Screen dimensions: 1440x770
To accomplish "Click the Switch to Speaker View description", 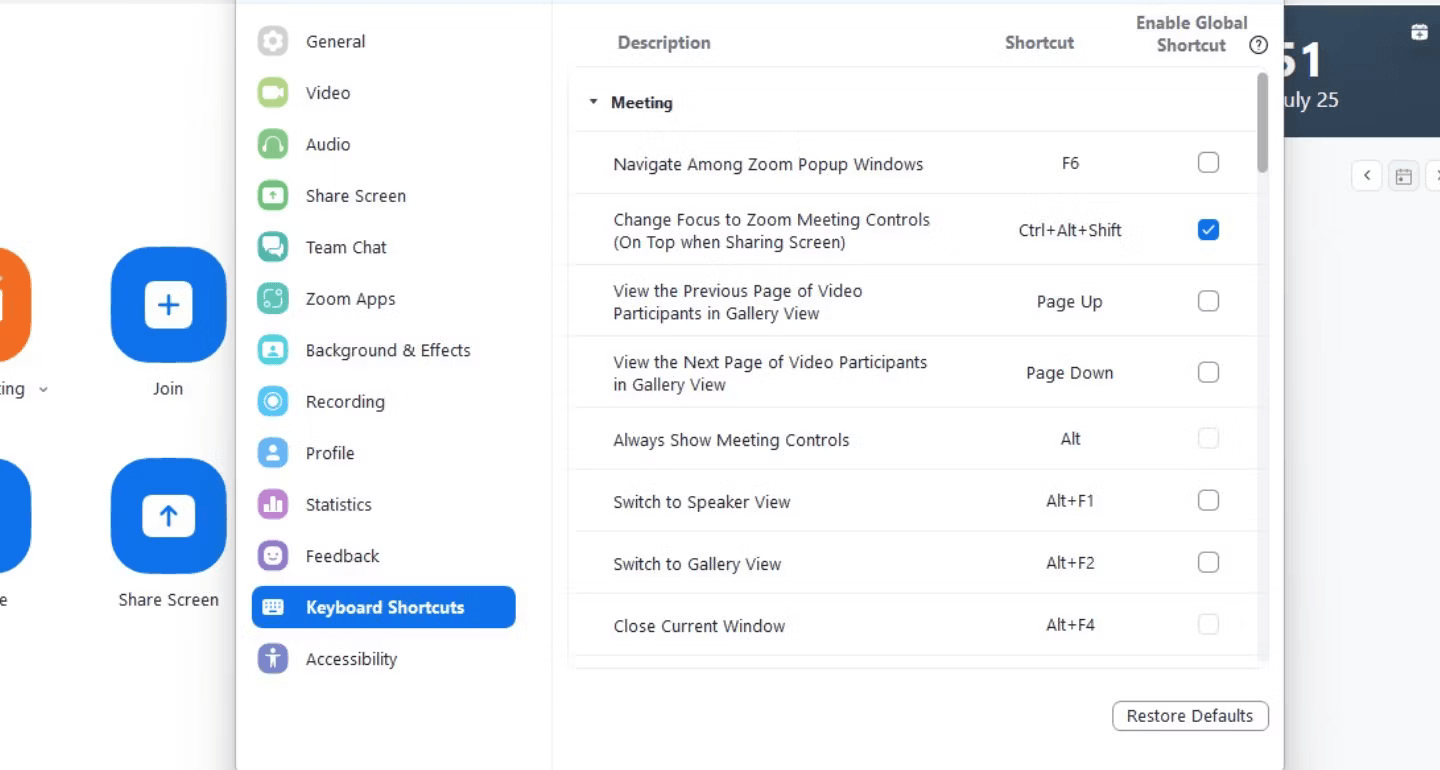I will click(701, 502).
